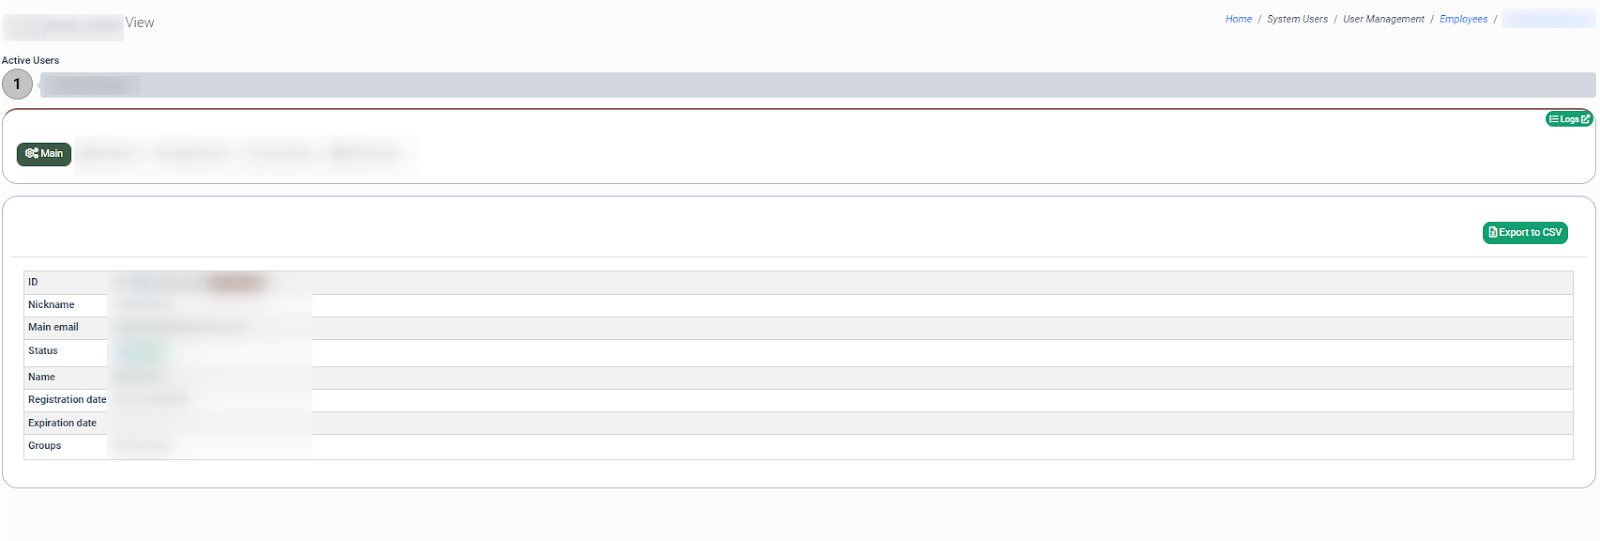
Task: Select the Groups row label
Action: pos(45,446)
